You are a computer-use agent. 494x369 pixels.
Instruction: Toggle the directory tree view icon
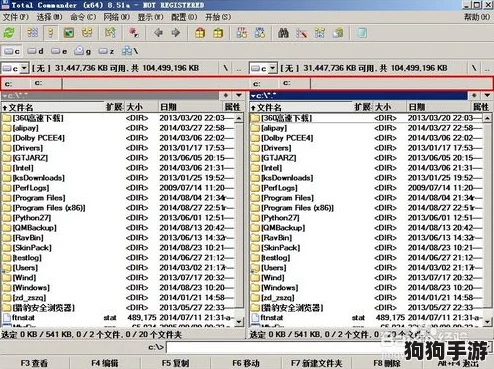[87, 33]
